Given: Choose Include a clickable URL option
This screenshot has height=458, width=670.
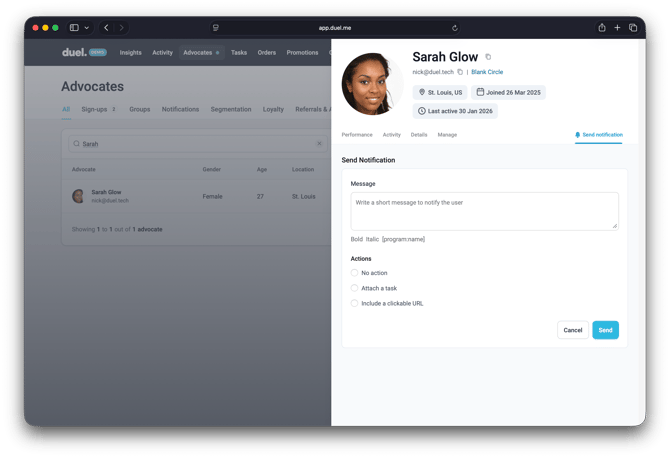Looking at the screenshot, I should [354, 303].
